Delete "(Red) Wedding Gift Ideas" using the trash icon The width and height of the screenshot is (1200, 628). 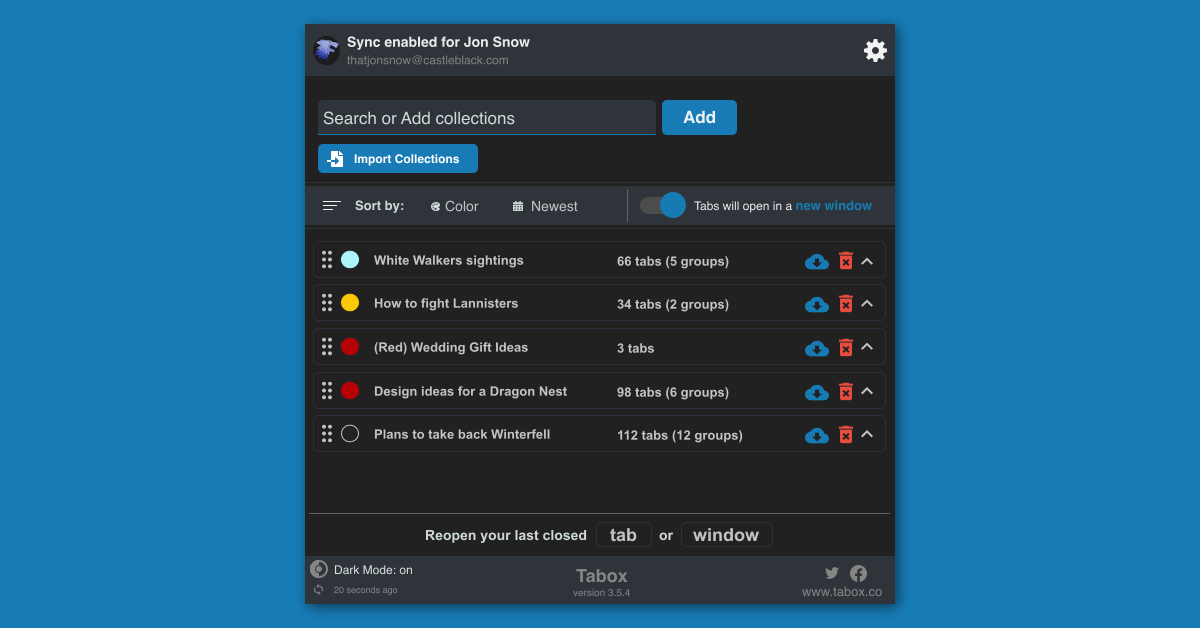pos(845,347)
